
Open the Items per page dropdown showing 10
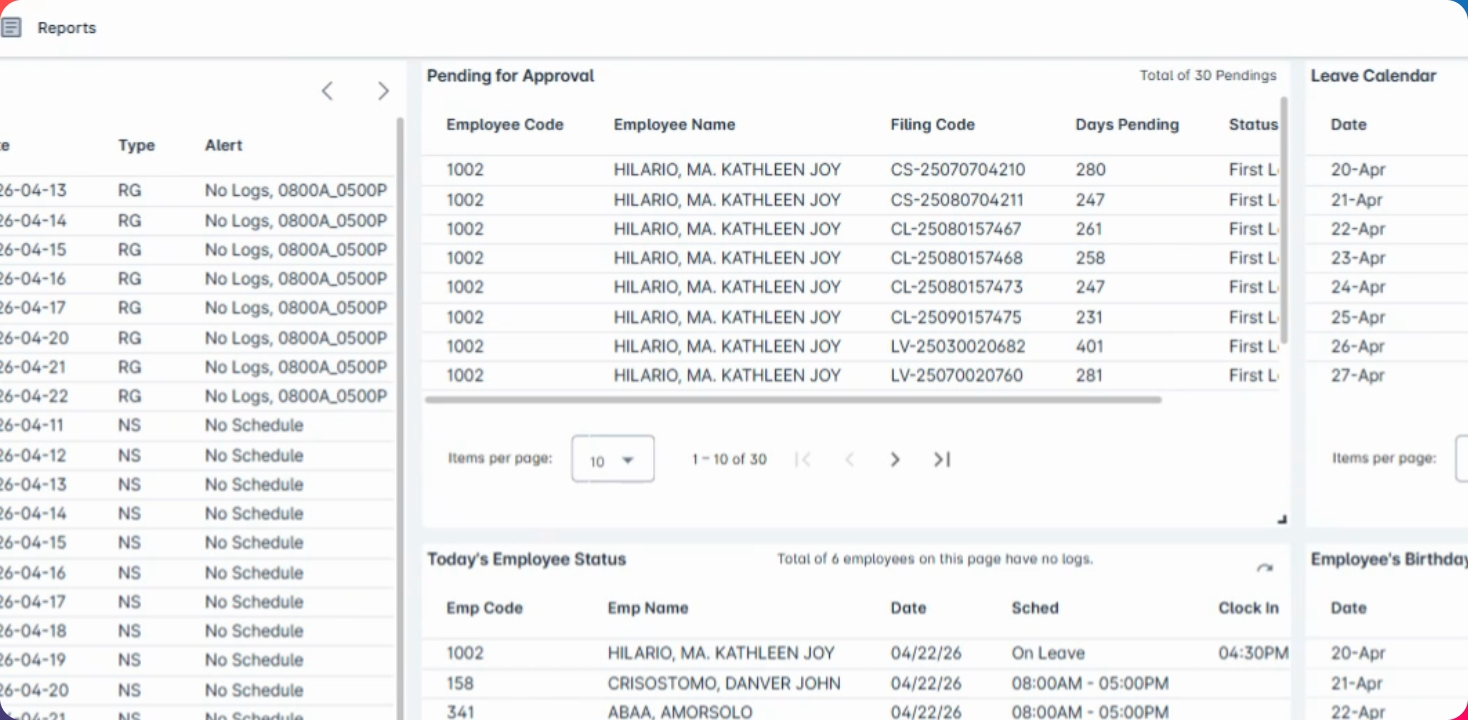pos(613,459)
